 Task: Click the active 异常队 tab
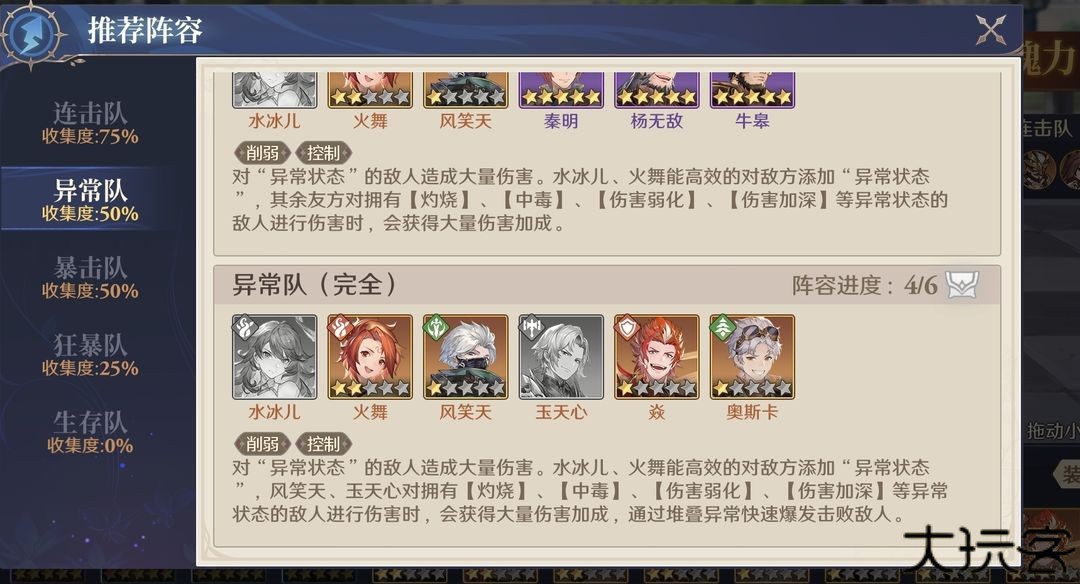click(x=90, y=200)
